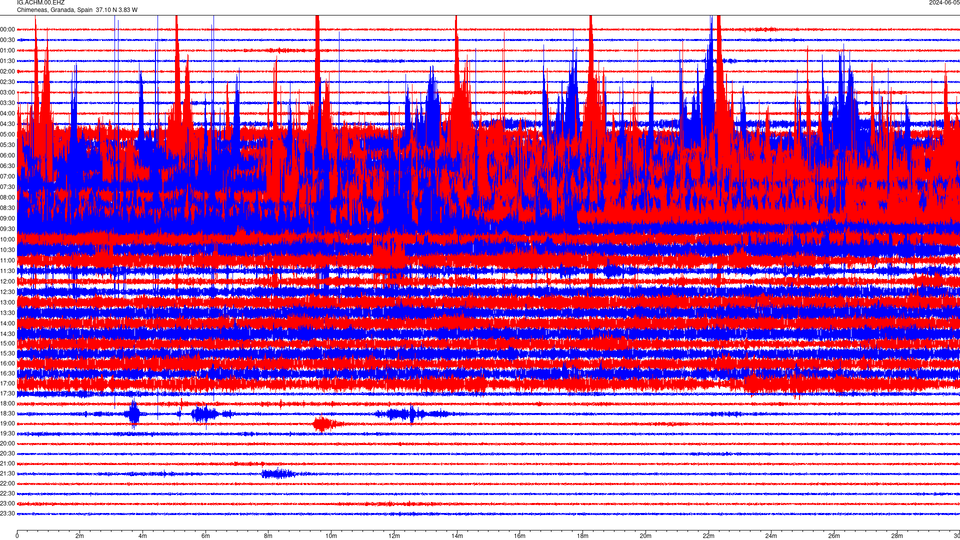Screen dimensions: 960x540
Task: Select the 16:00 trace time label
Action: click(8, 363)
